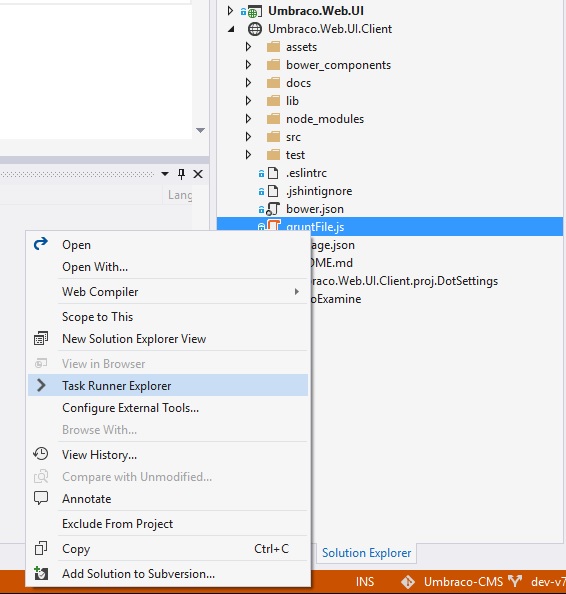The image size is (566, 594).
Task: Expand the Umbraco.Web.UI project node
Action: (230, 11)
